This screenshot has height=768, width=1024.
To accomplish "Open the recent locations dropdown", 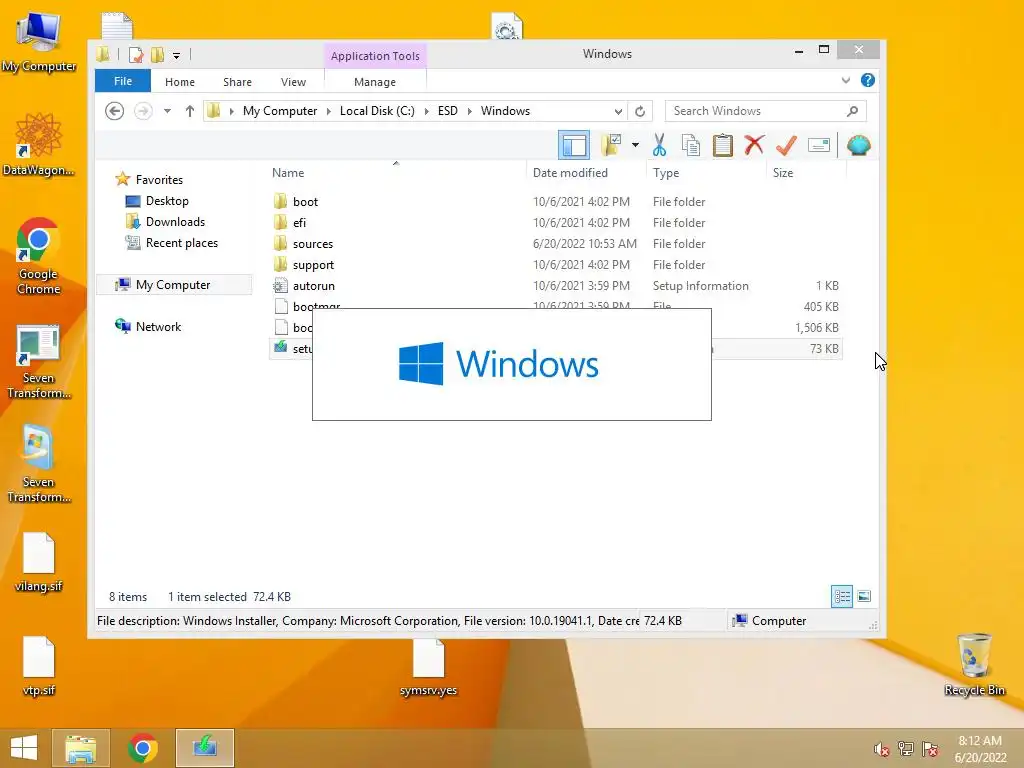I will click(167, 111).
